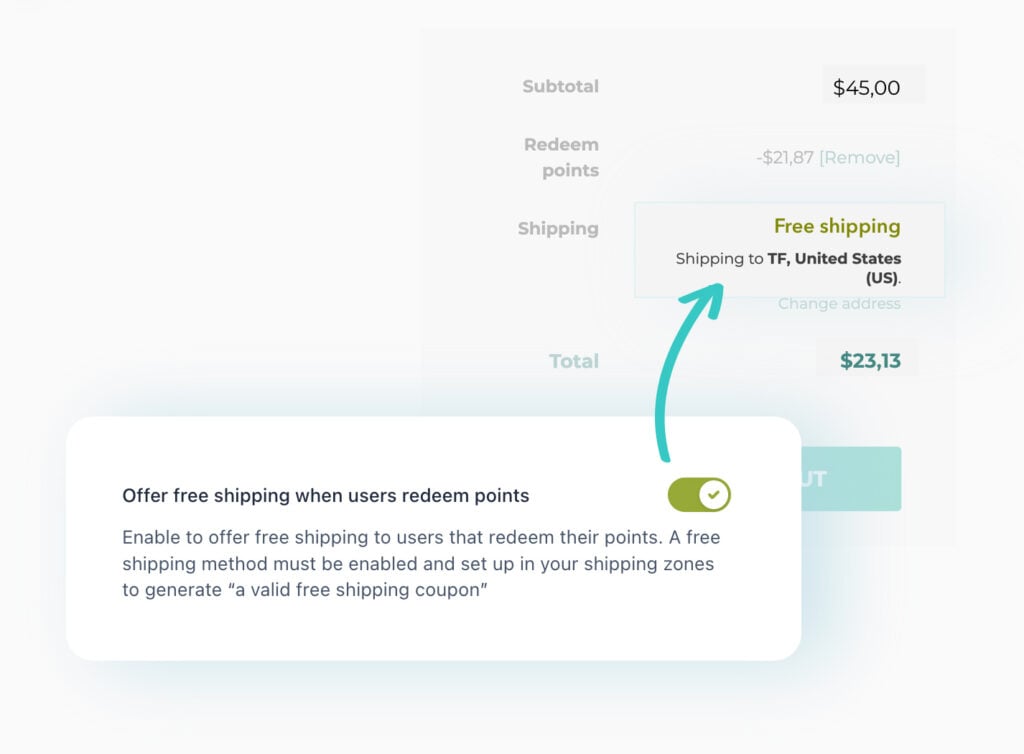Click the Free shipping details box

(789, 250)
